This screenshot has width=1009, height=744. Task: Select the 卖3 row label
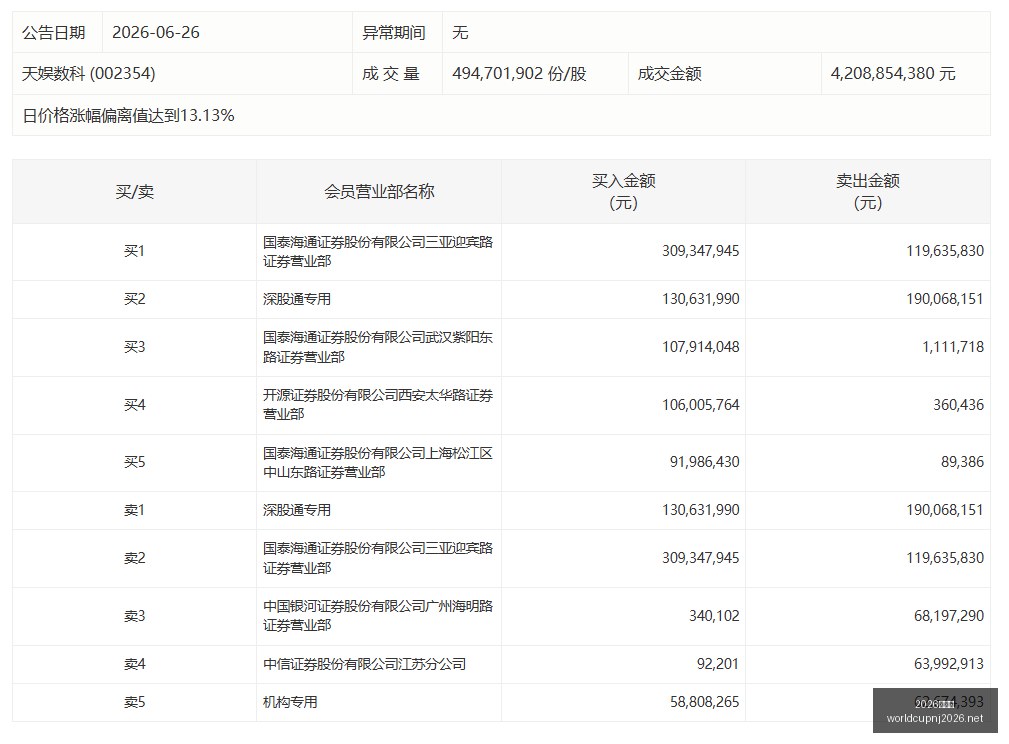[x=134, y=616]
